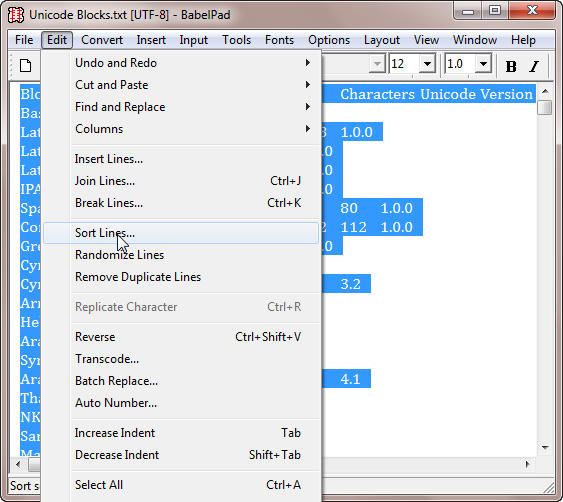The height and width of the screenshot is (502, 563).
Task: Open the font size 12 dropdown
Action: pos(427,64)
